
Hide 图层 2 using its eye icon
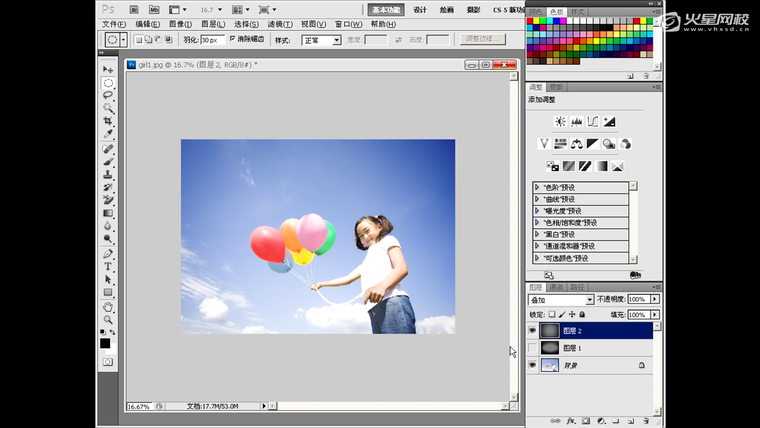pos(532,330)
